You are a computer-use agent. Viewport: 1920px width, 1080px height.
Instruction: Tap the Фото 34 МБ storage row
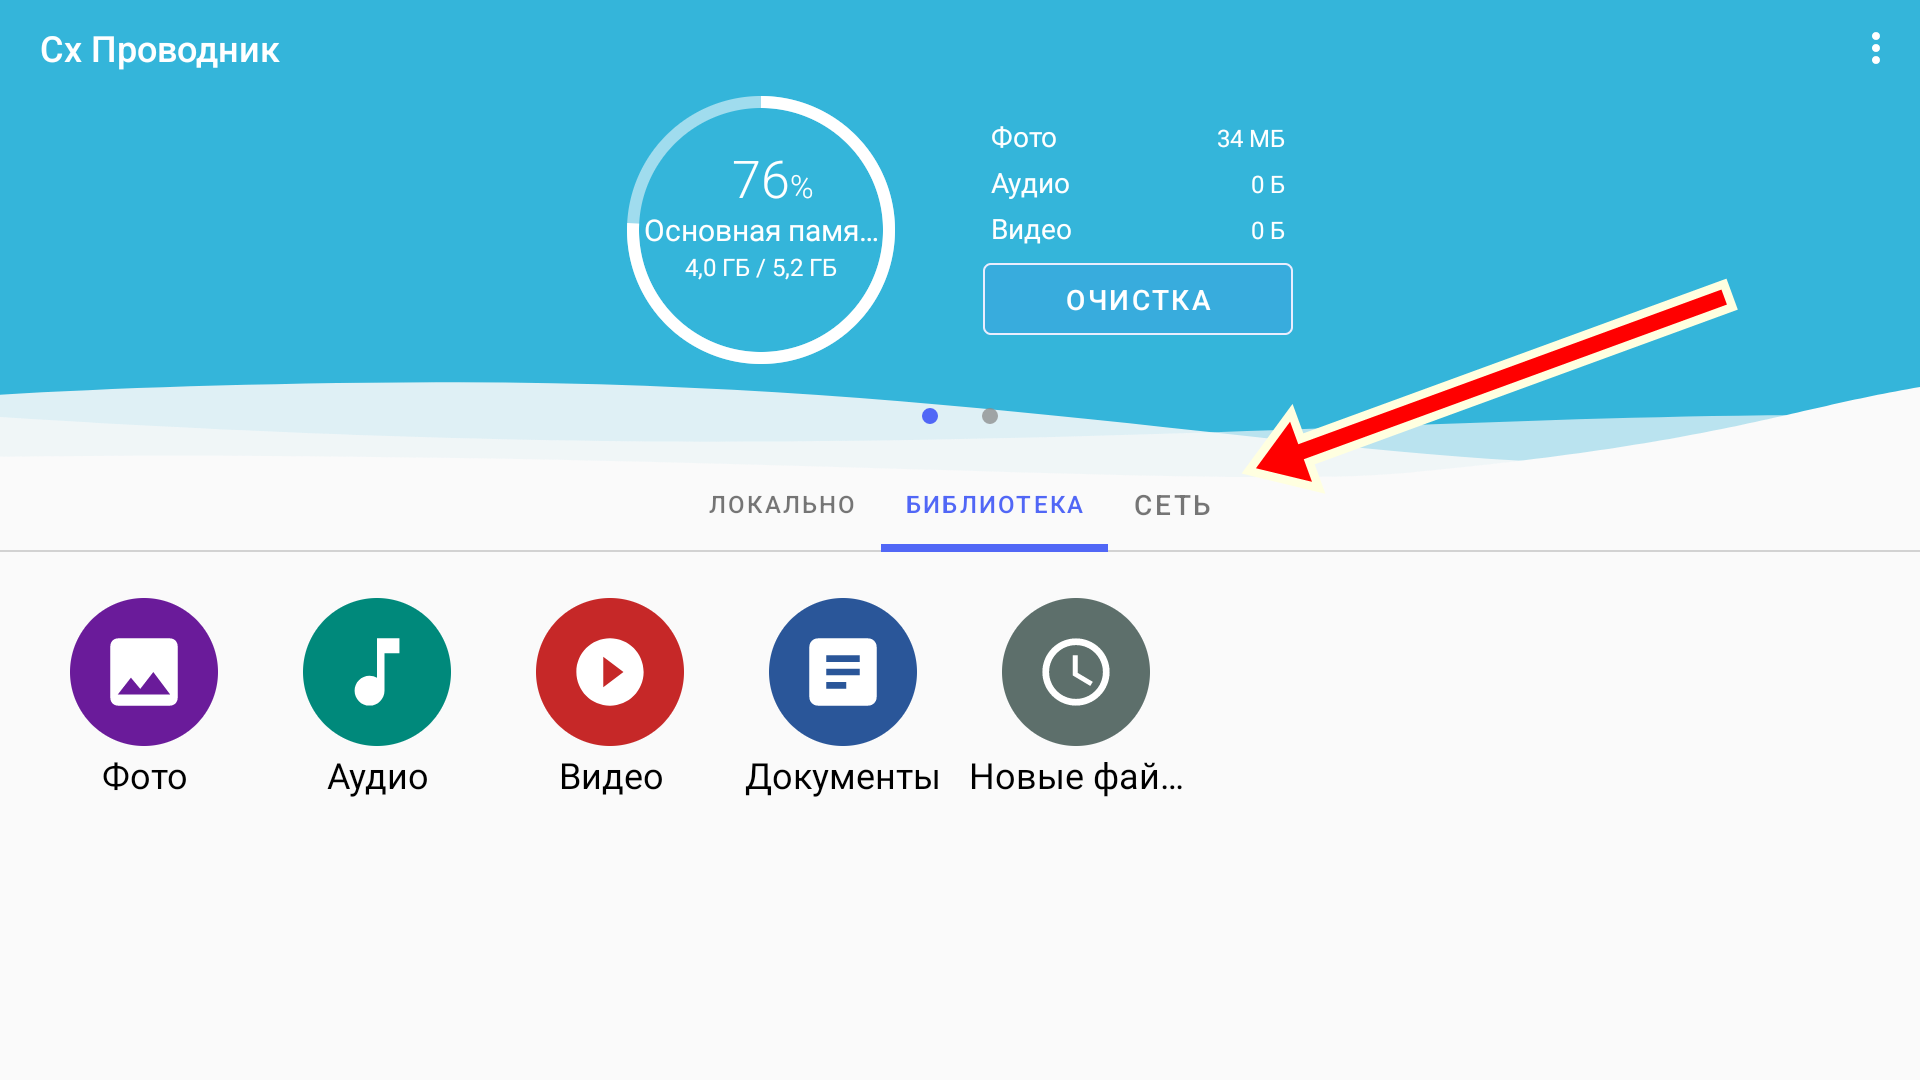1137,138
